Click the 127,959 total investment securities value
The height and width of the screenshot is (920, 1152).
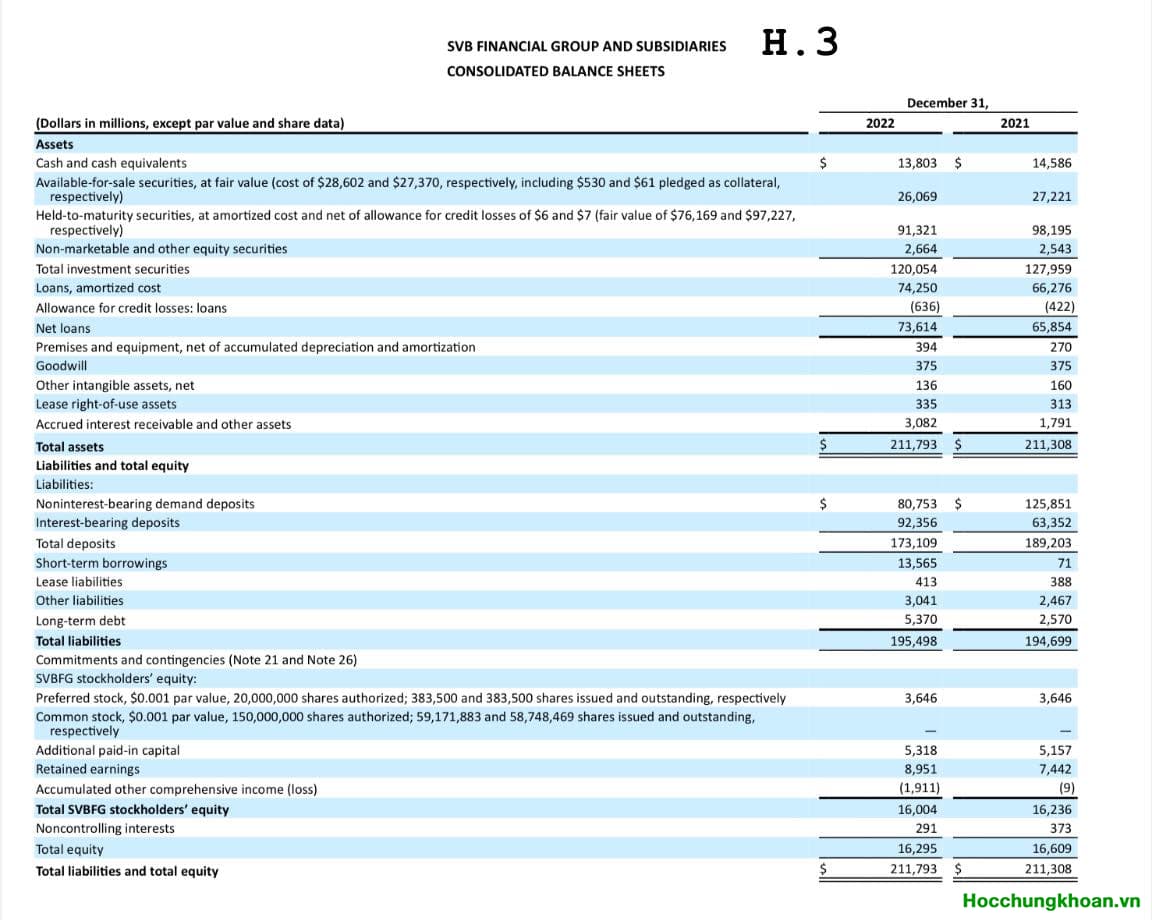pos(1048,270)
